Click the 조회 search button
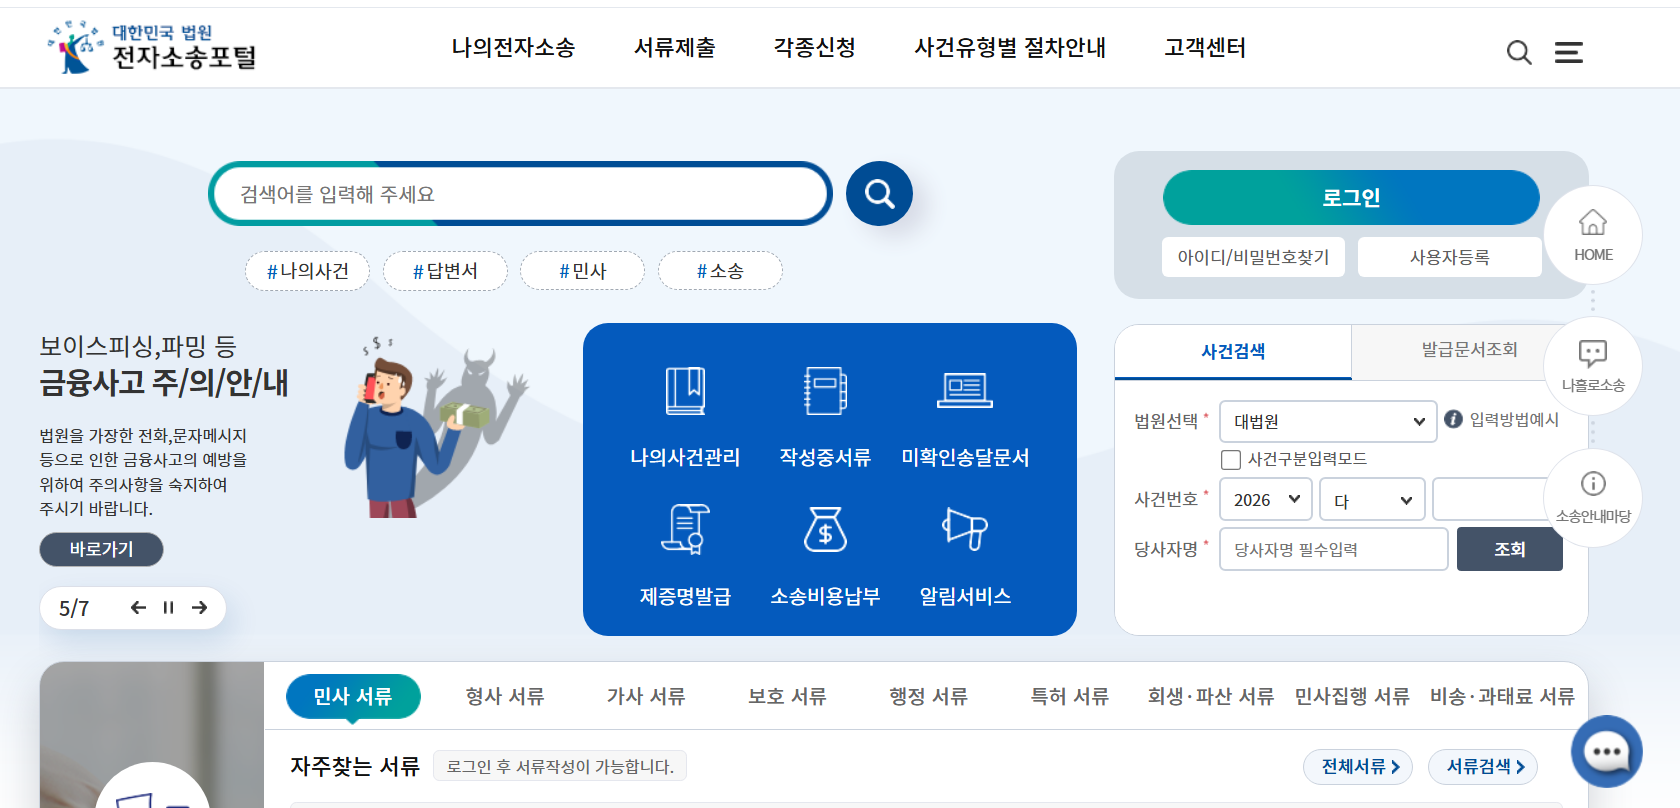Image resolution: width=1680 pixels, height=808 pixels. coord(1509,549)
